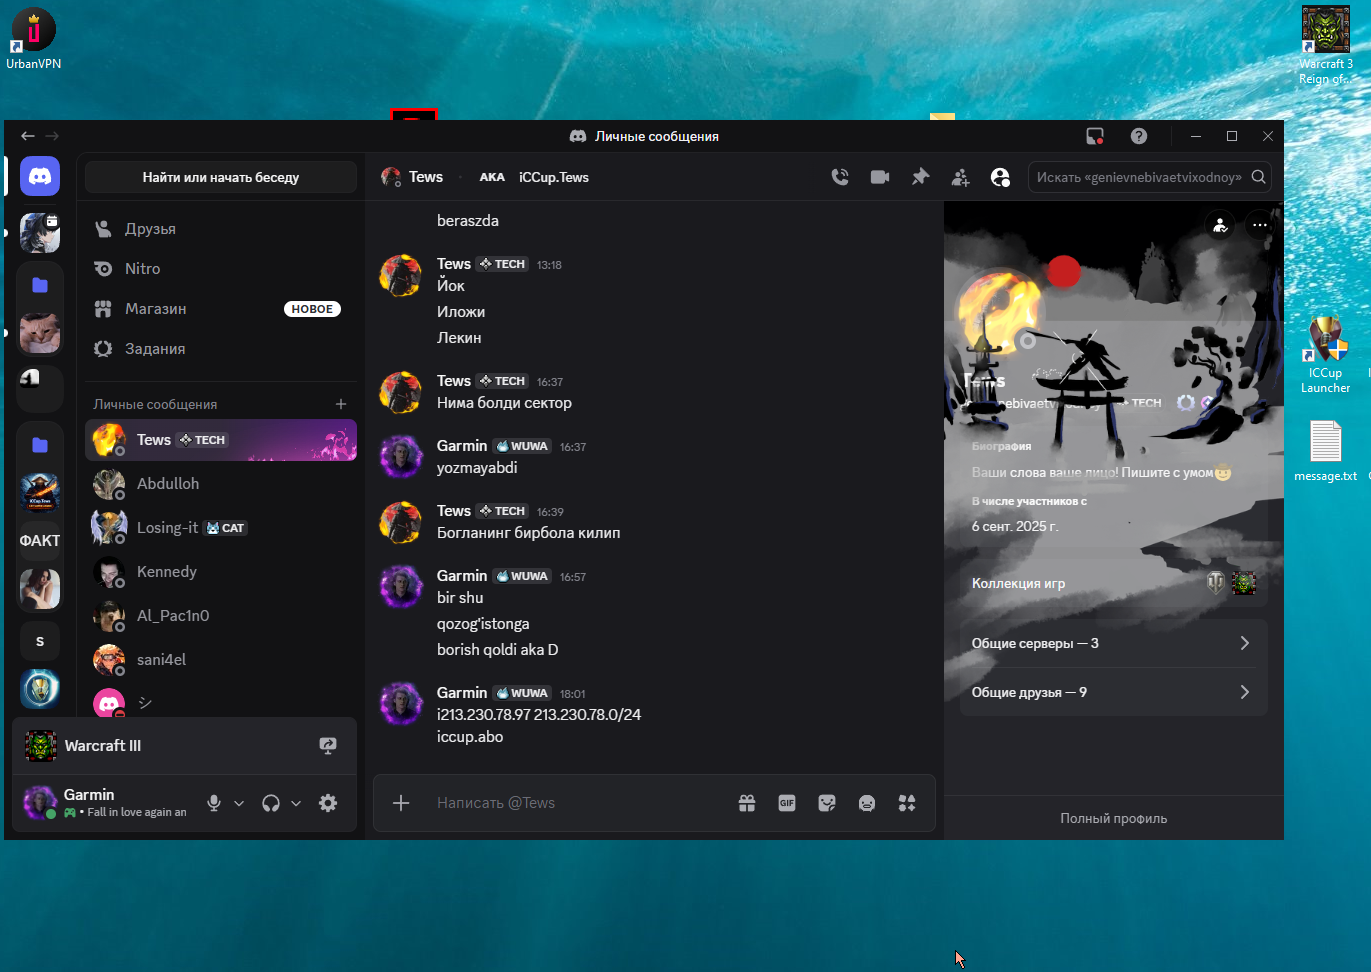Click the Warcraft III activity icon button

(328, 746)
